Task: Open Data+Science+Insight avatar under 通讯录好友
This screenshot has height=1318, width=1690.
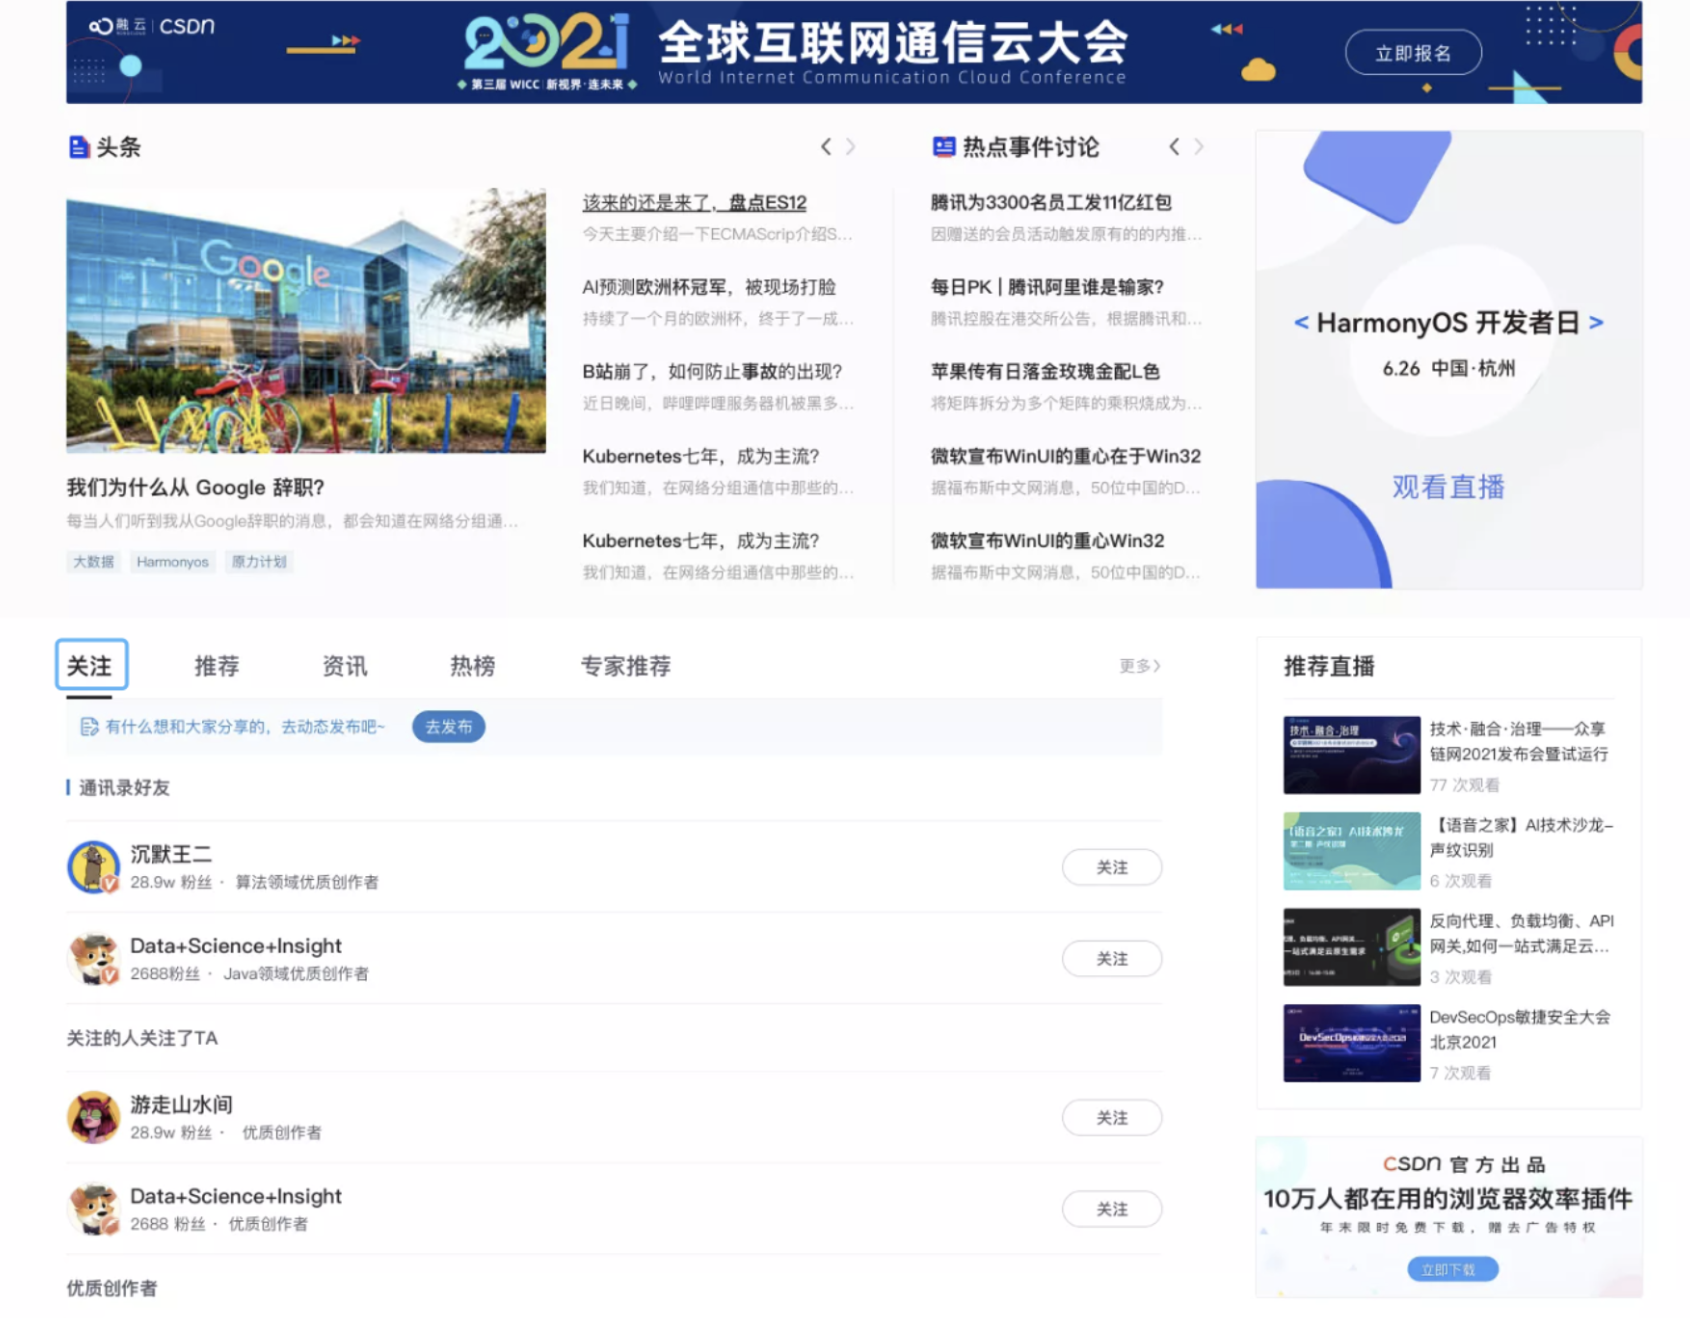Action: [x=94, y=958]
